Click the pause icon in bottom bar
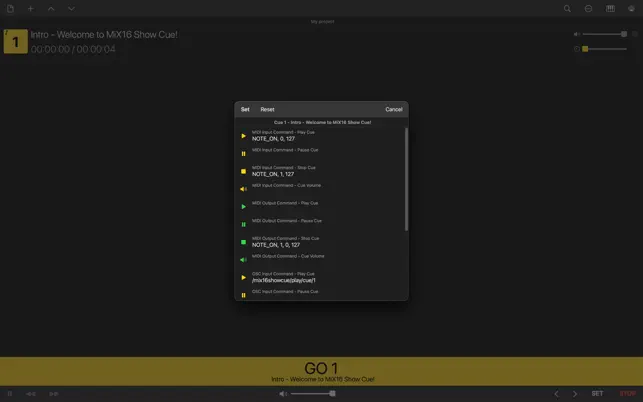This screenshot has height=402, width=643. click(x=10, y=393)
